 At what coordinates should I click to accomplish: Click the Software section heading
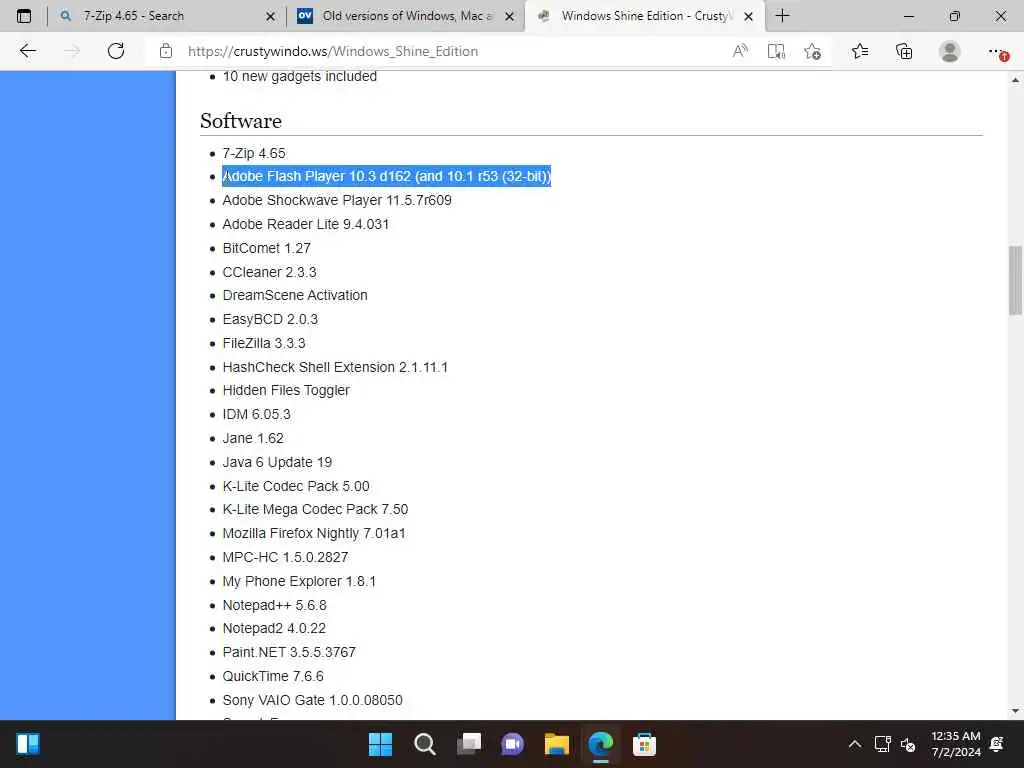(x=241, y=121)
